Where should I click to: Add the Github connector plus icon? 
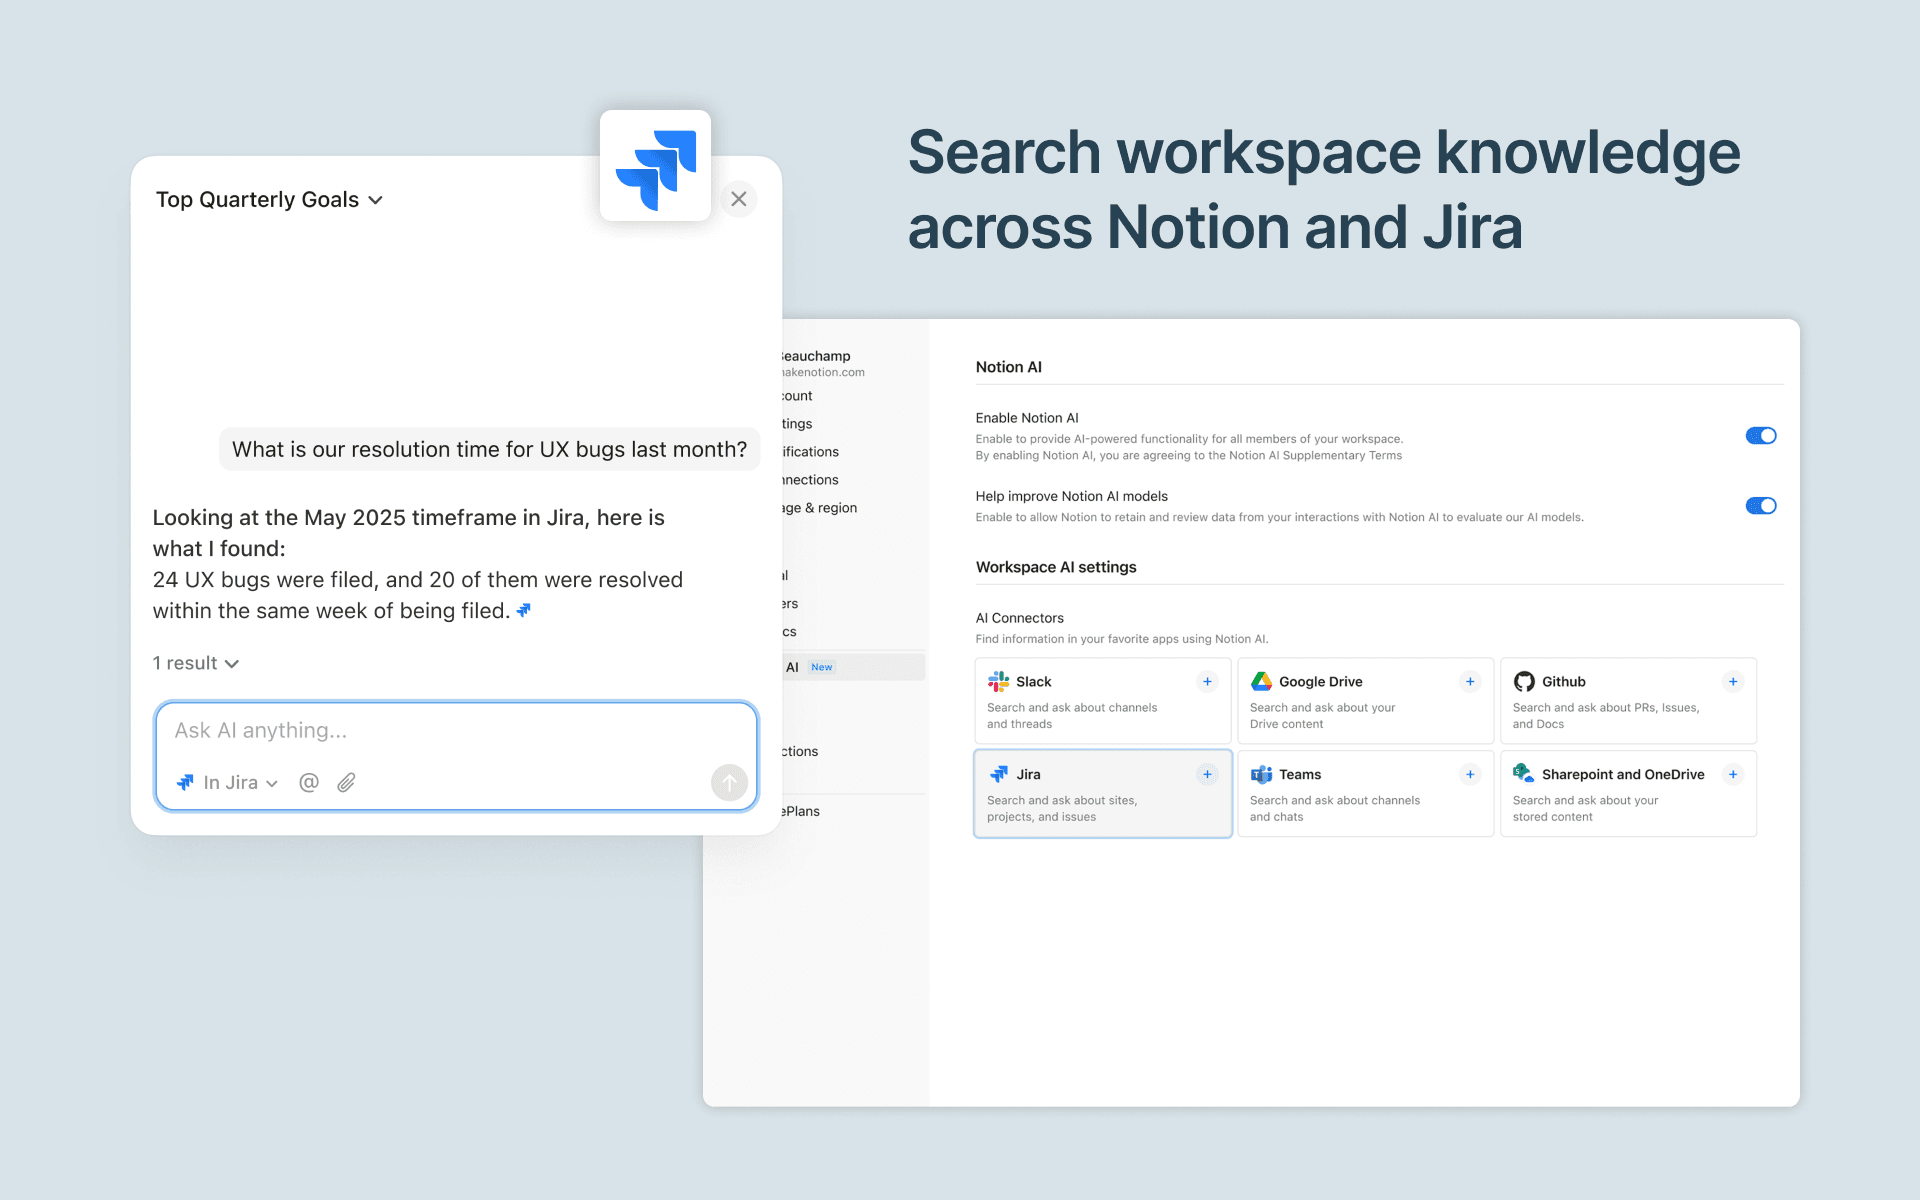click(1733, 682)
